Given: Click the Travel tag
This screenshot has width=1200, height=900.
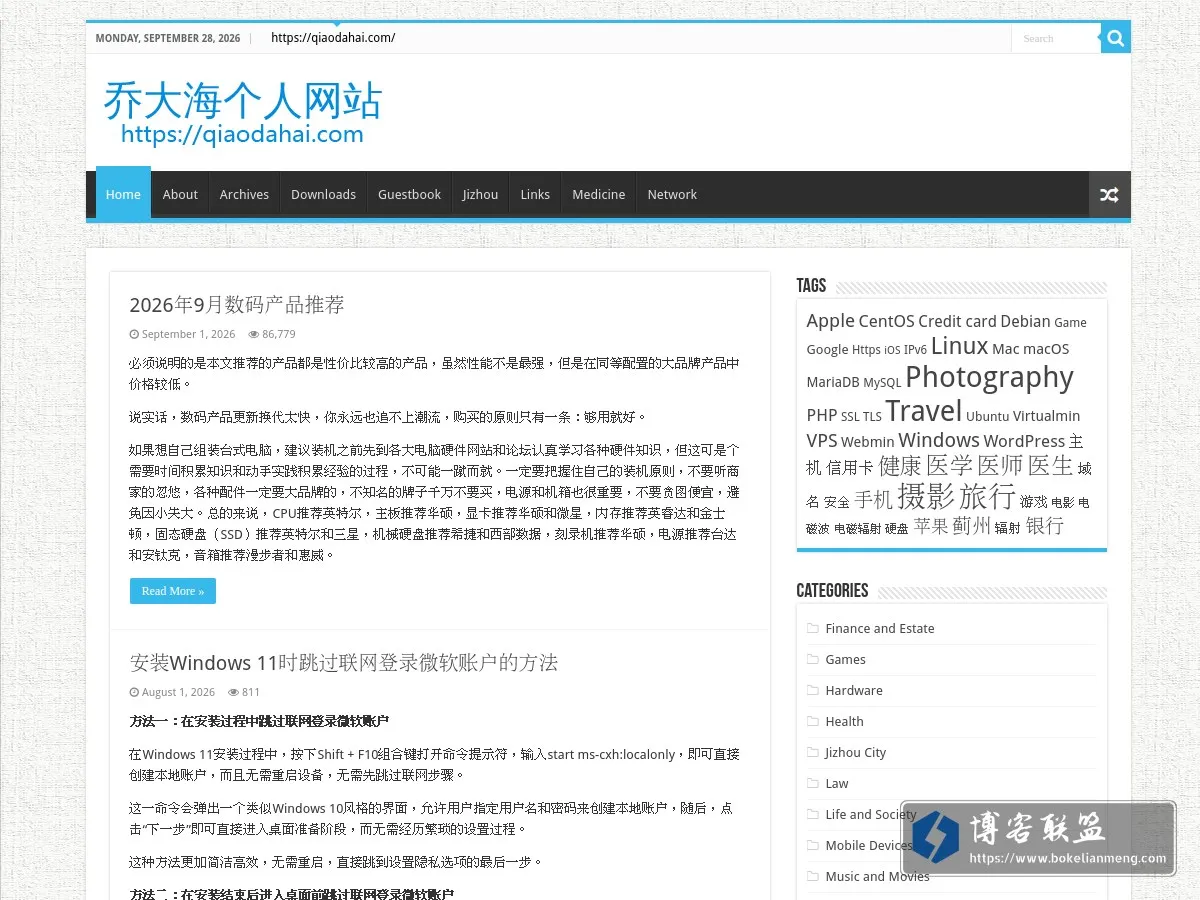Looking at the screenshot, I should coord(923,411).
